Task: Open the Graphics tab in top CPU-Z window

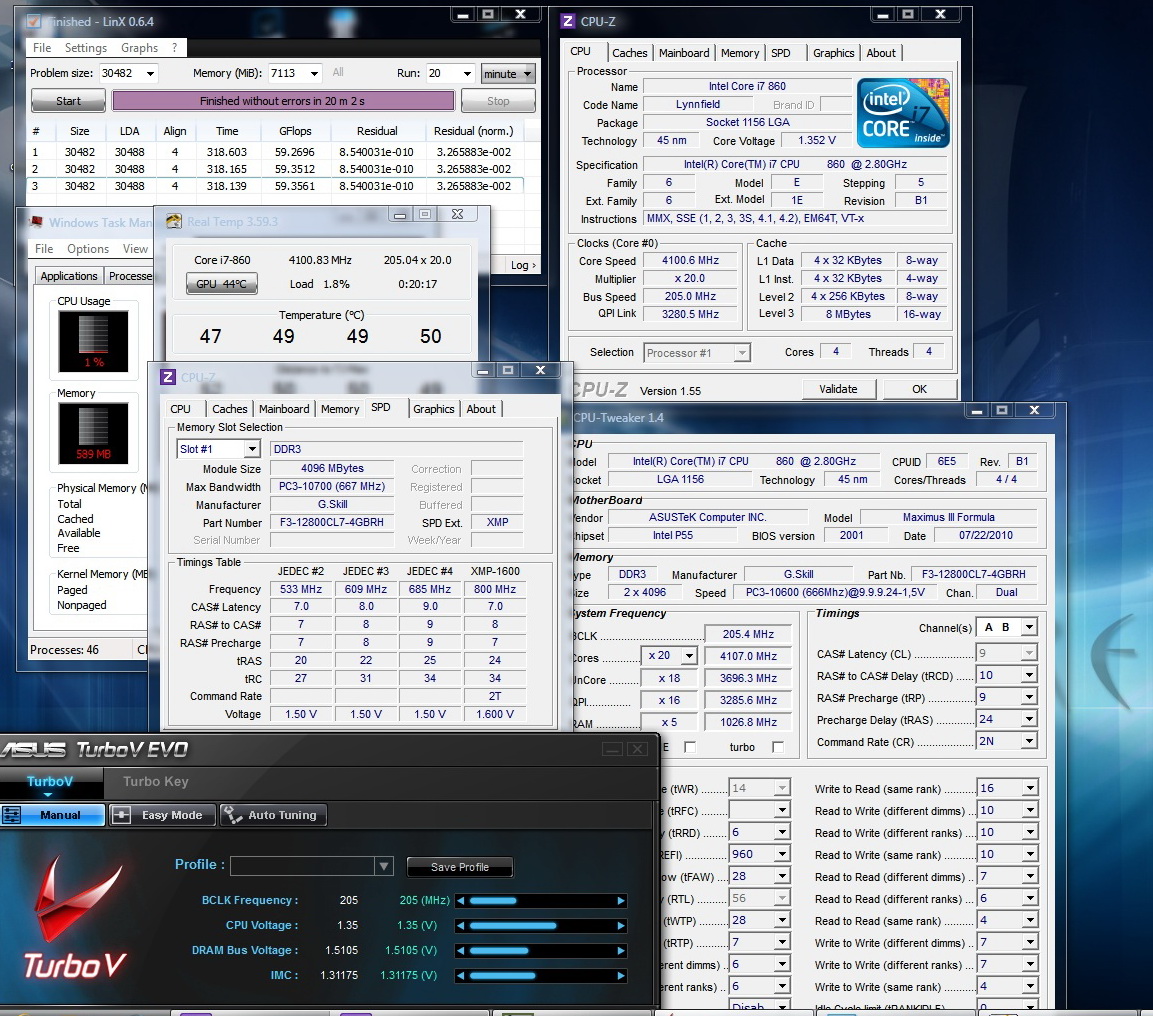Action: click(833, 53)
